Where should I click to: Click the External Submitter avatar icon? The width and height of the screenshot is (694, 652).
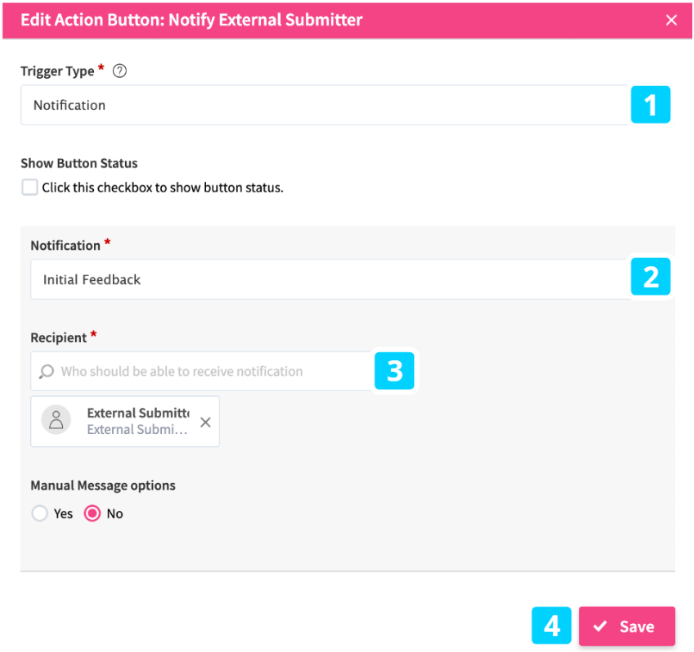pos(57,421)
